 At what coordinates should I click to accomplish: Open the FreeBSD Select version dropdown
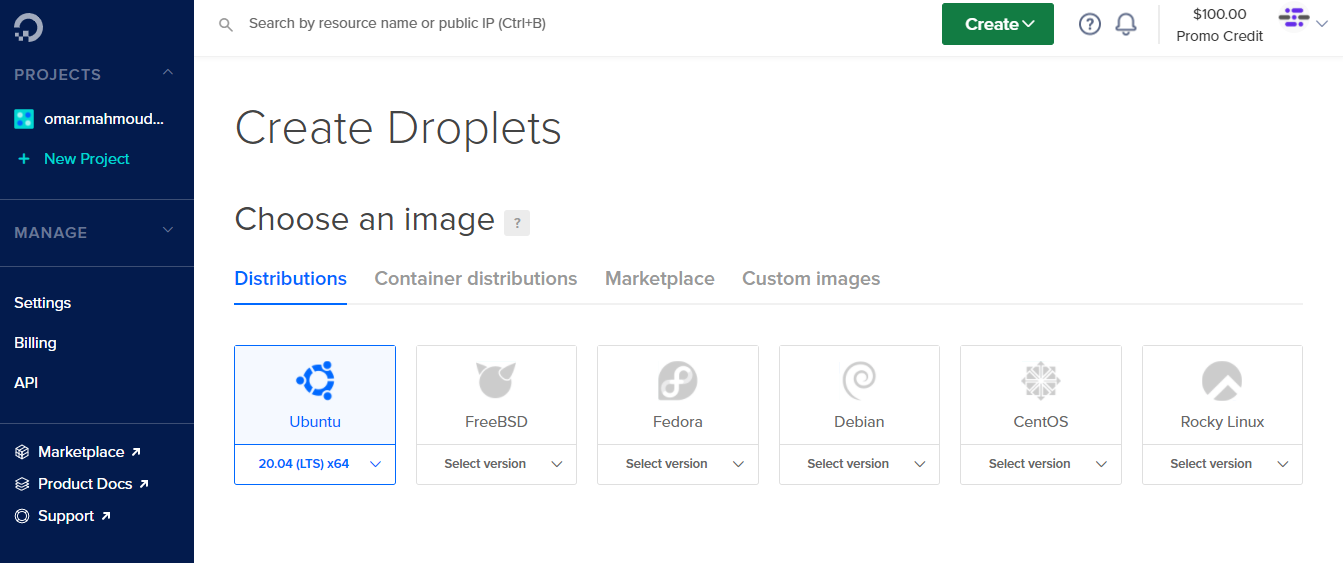496,464
